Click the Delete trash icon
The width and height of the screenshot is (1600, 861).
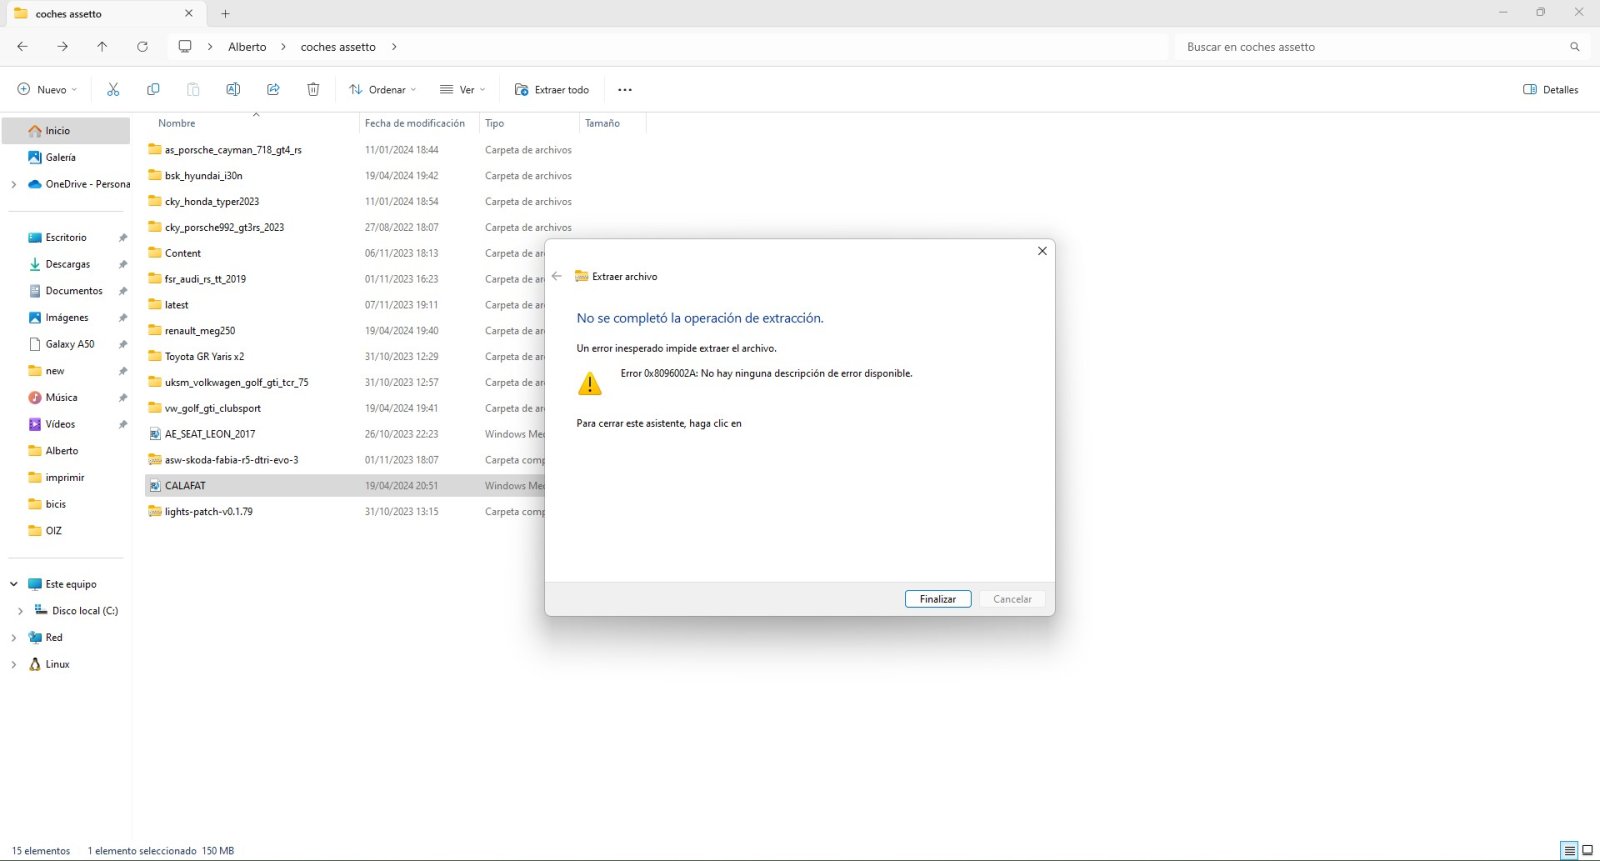313,90
